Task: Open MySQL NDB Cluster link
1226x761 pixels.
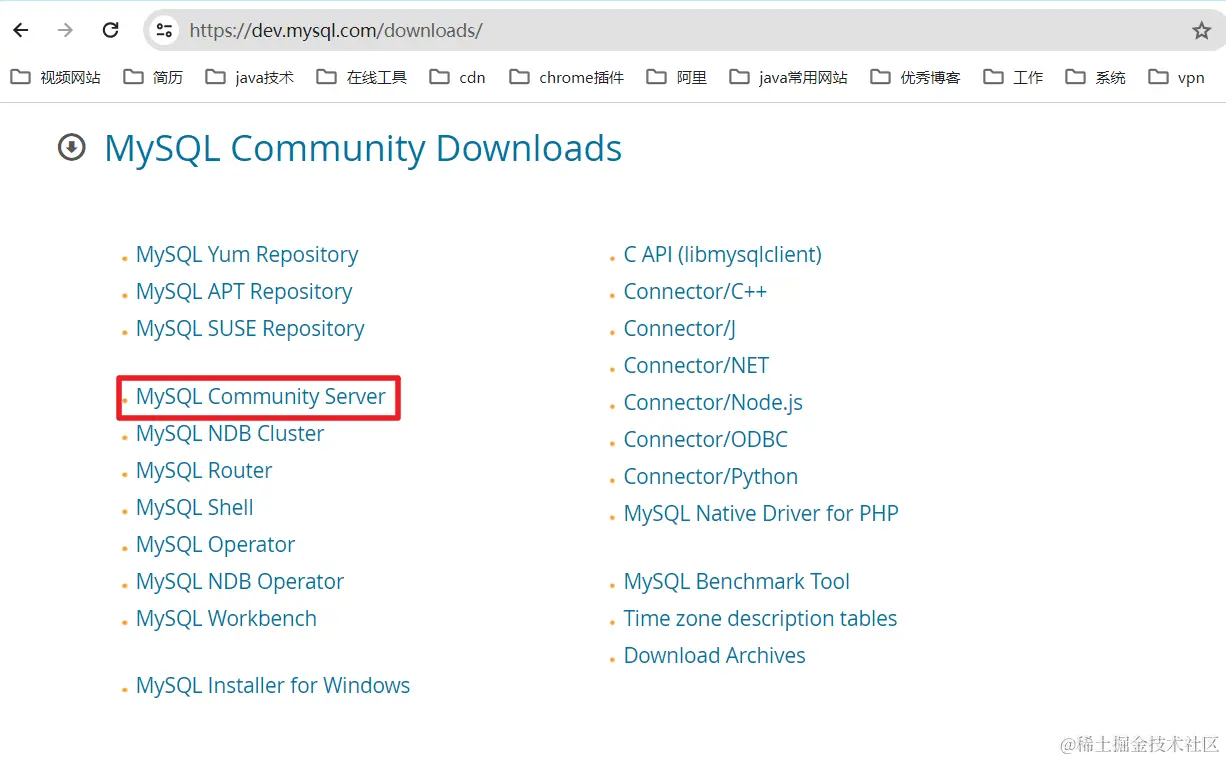Action: click(x=230, y=434)
